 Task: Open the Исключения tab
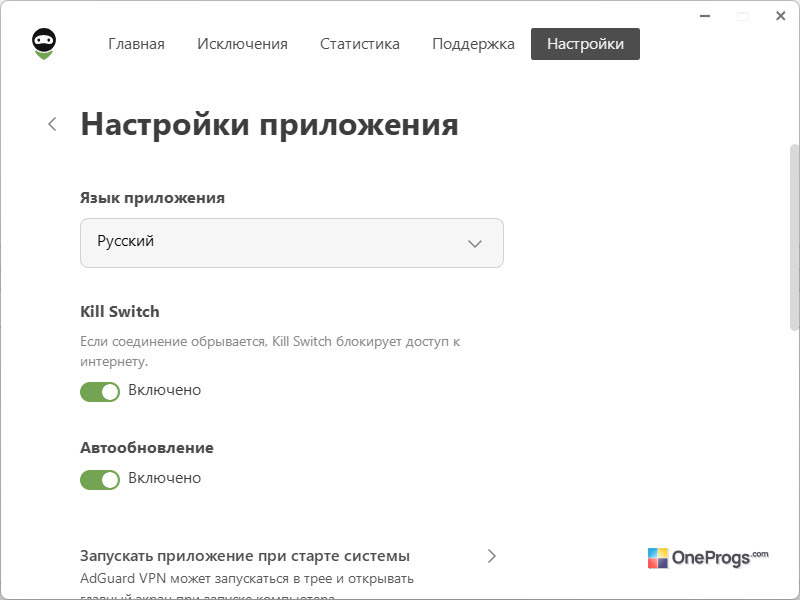coord(242,44)
